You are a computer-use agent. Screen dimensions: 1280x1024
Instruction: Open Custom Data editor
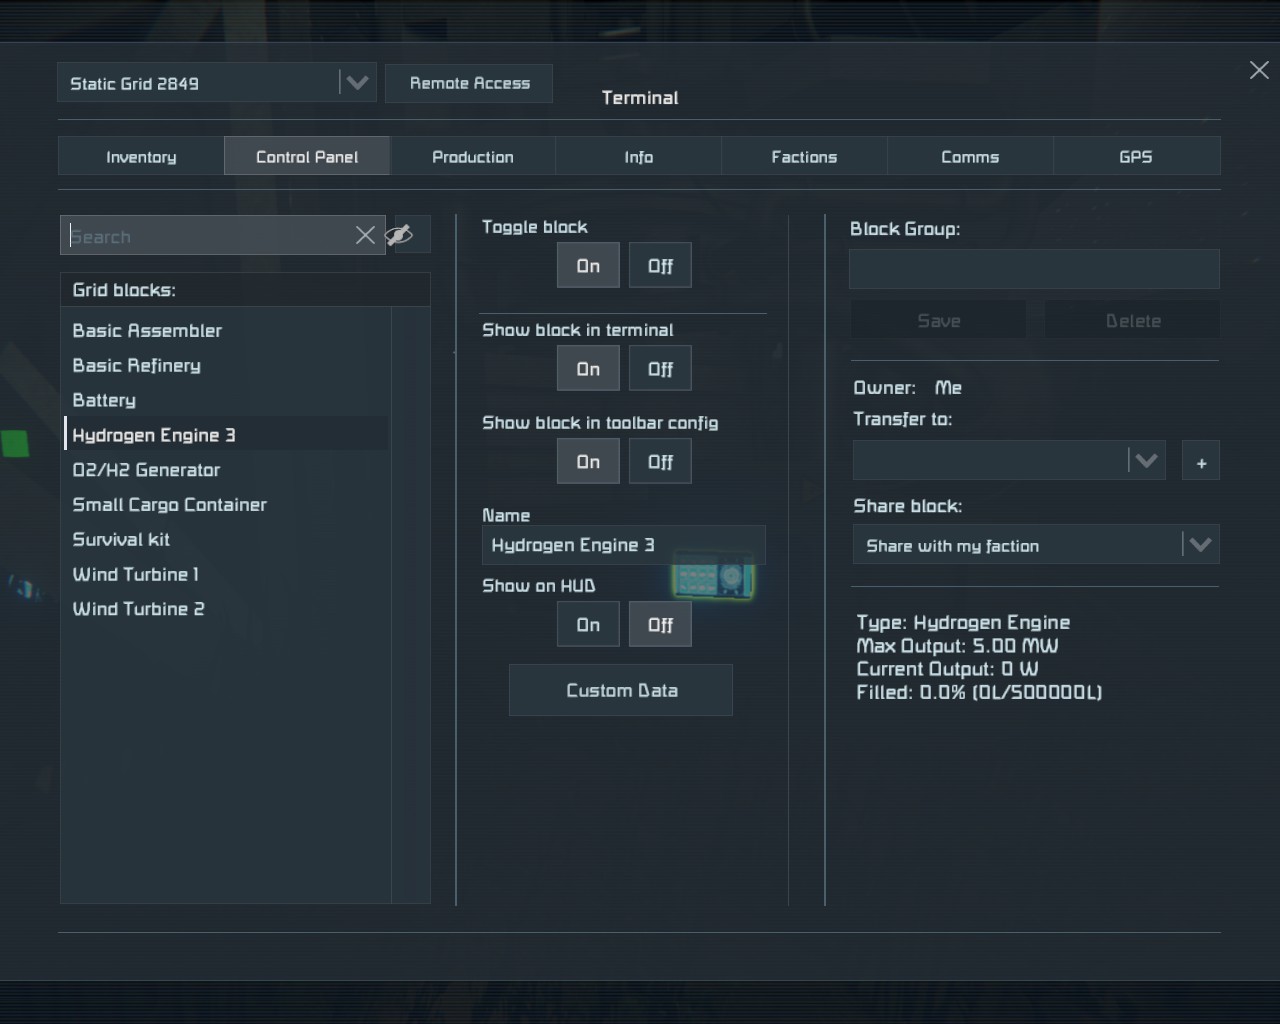point(621,690)
